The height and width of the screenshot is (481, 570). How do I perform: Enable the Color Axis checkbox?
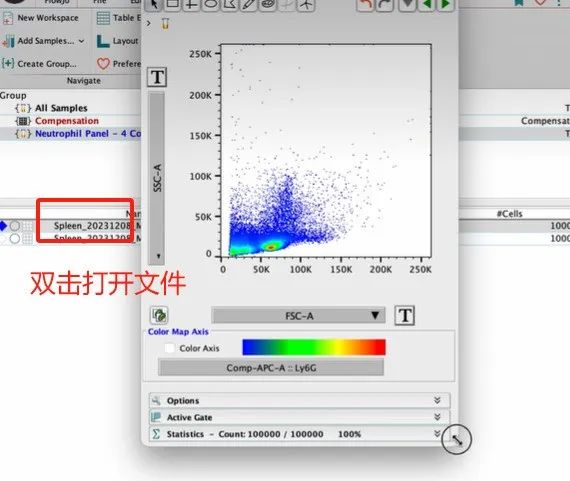pyautogui.click(x=169, y=348)
